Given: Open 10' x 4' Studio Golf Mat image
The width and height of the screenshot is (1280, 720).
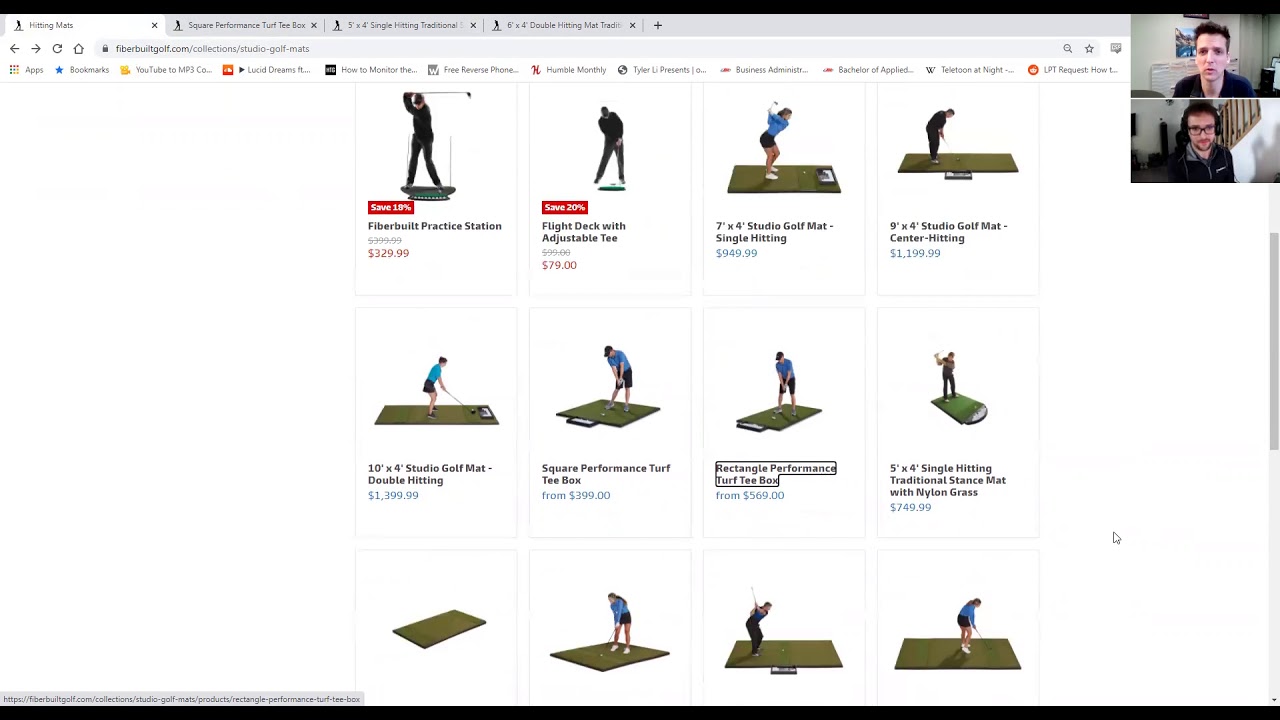Looking at the screenshot, I should [436, 390].
